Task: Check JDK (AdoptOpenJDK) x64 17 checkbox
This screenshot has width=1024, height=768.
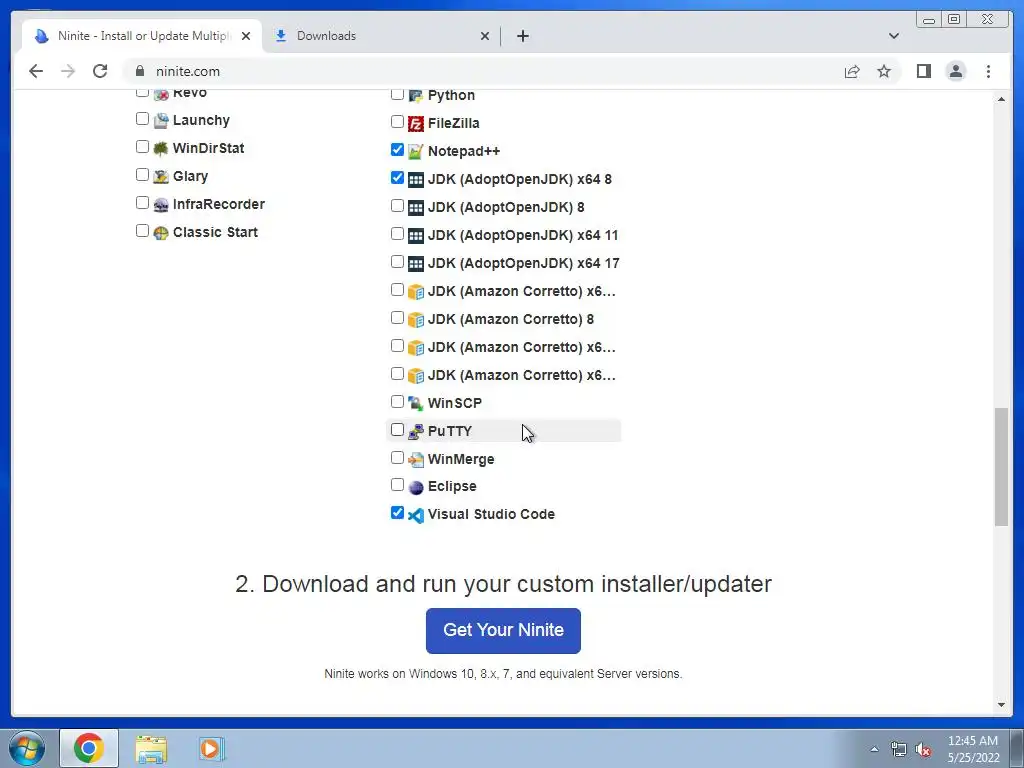Action: click(397, 262)
